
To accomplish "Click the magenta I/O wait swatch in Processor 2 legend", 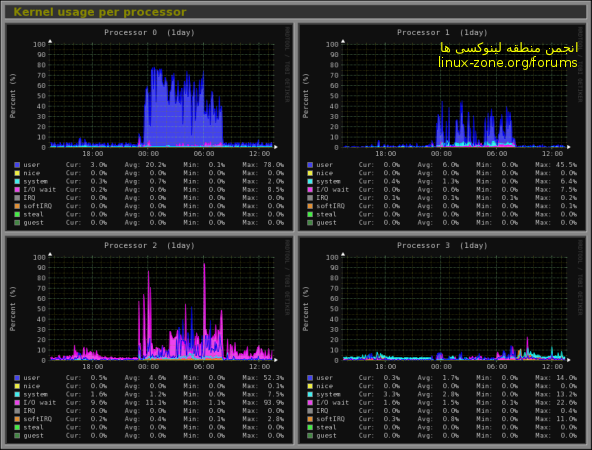I will 17,403.
